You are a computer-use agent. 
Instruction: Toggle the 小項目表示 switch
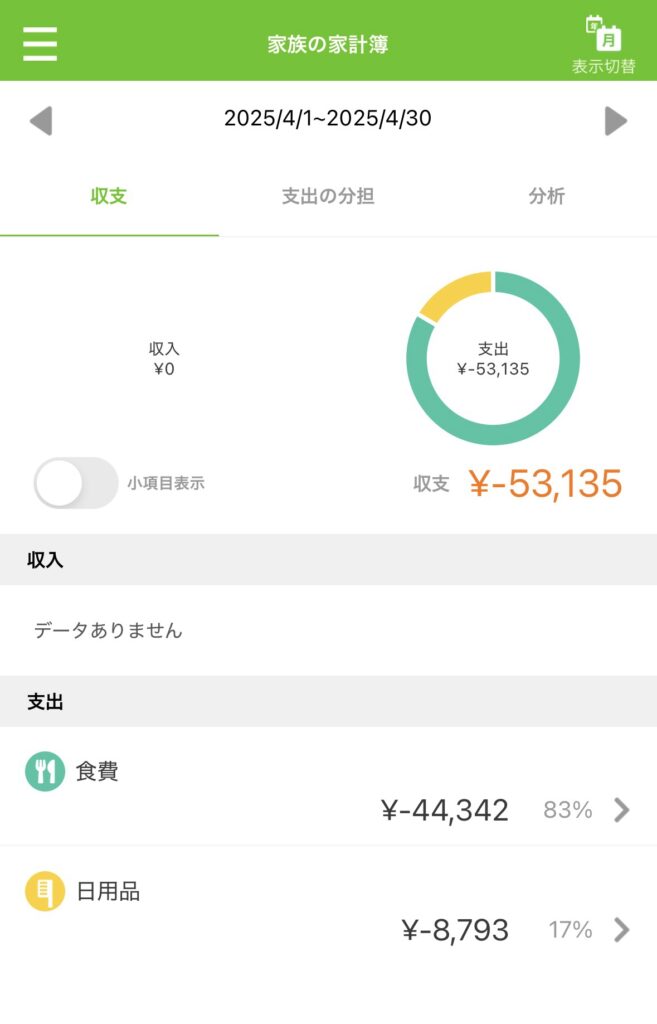[x=76, y=483]
